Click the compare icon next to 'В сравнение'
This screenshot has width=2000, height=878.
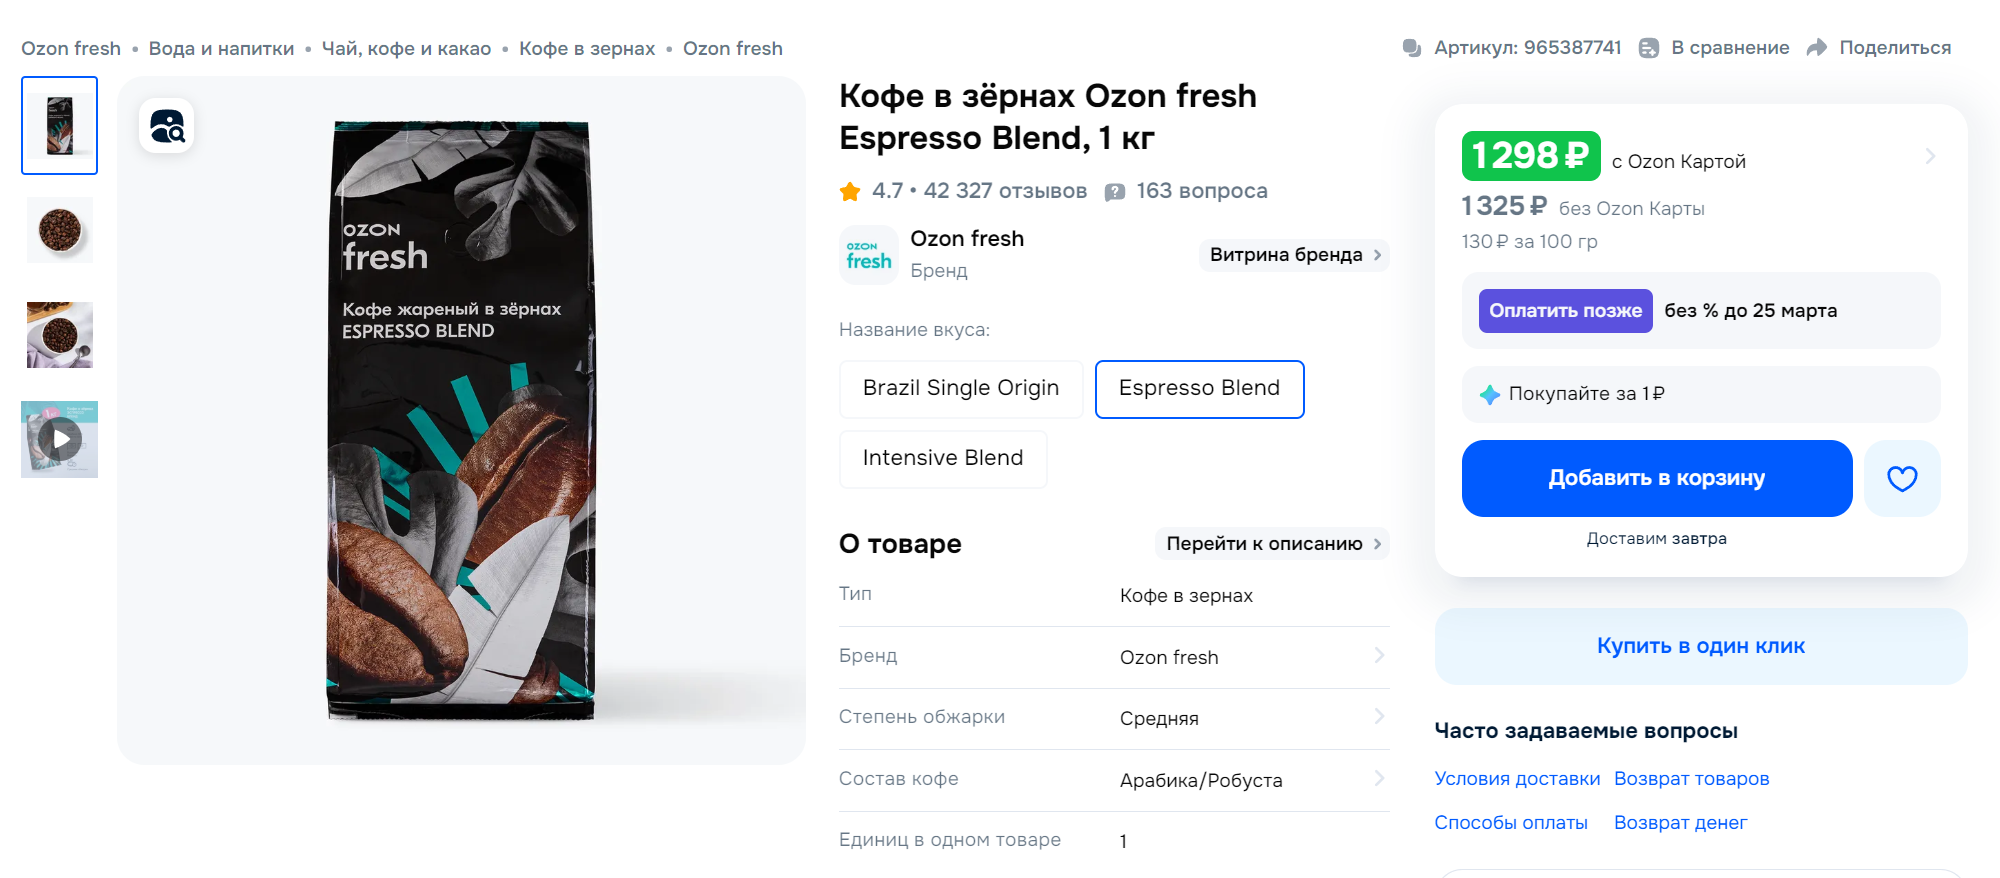(1649, 48)
